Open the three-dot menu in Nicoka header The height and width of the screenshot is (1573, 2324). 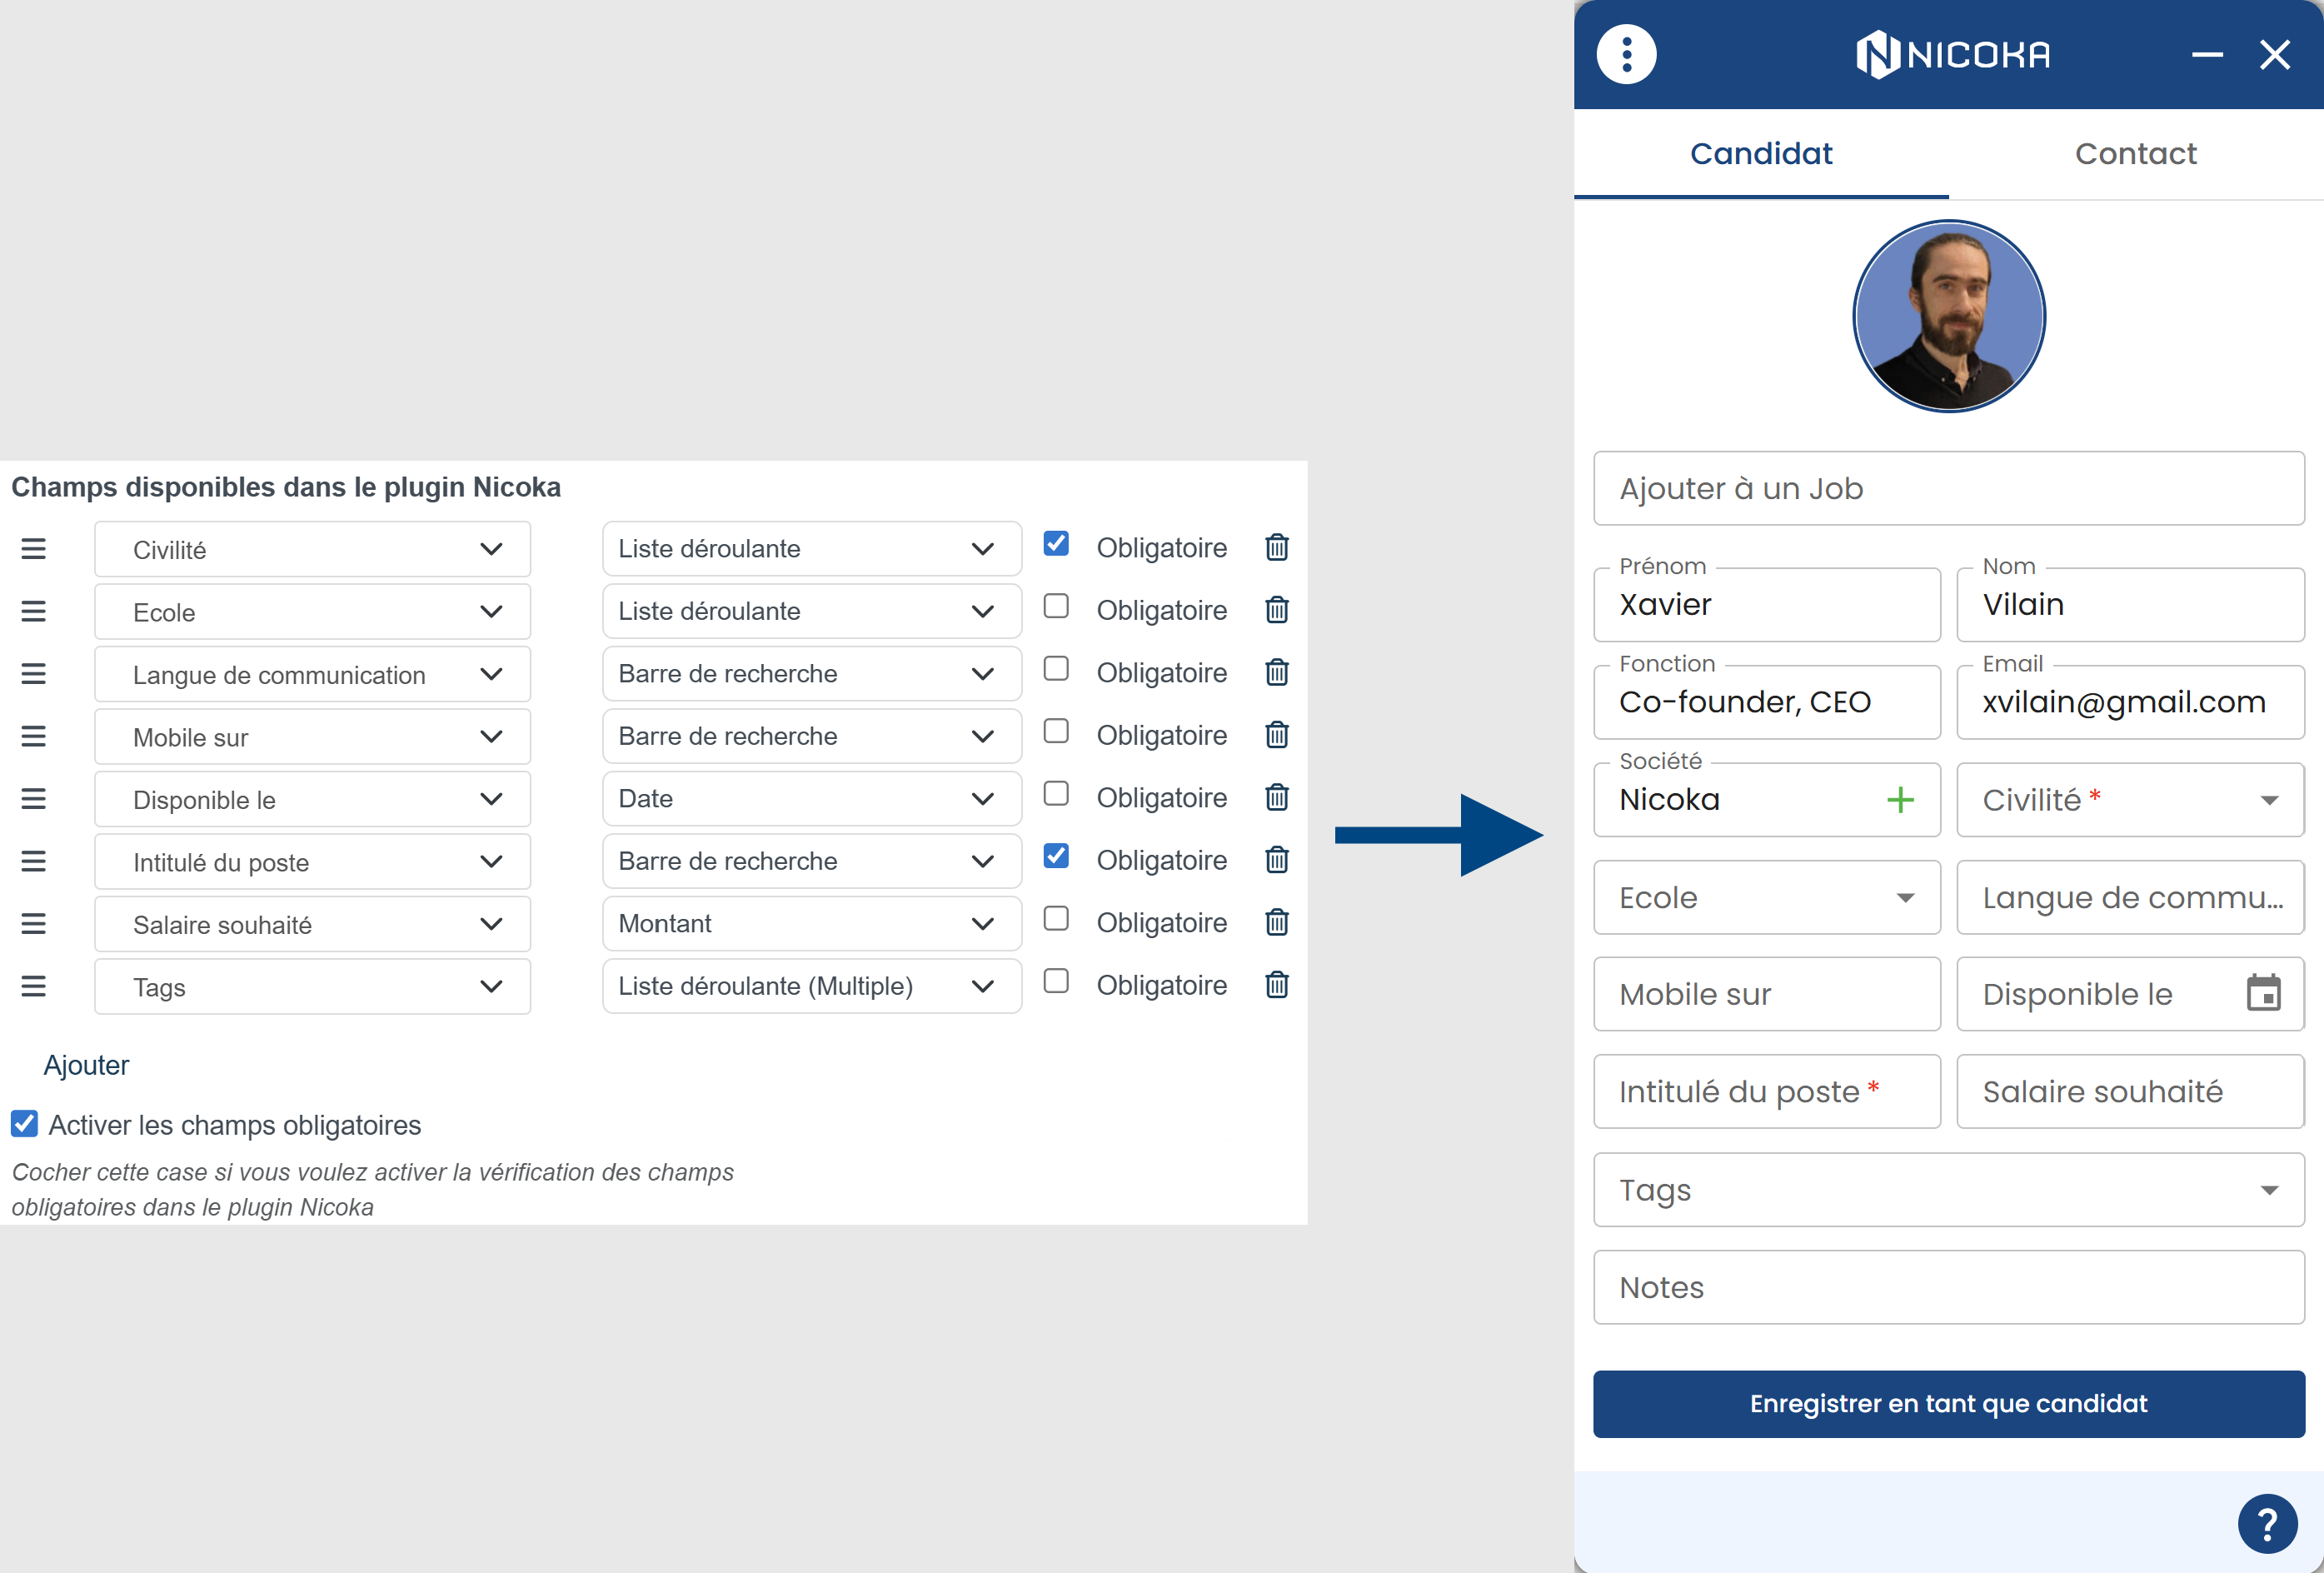pos(1625,54)
